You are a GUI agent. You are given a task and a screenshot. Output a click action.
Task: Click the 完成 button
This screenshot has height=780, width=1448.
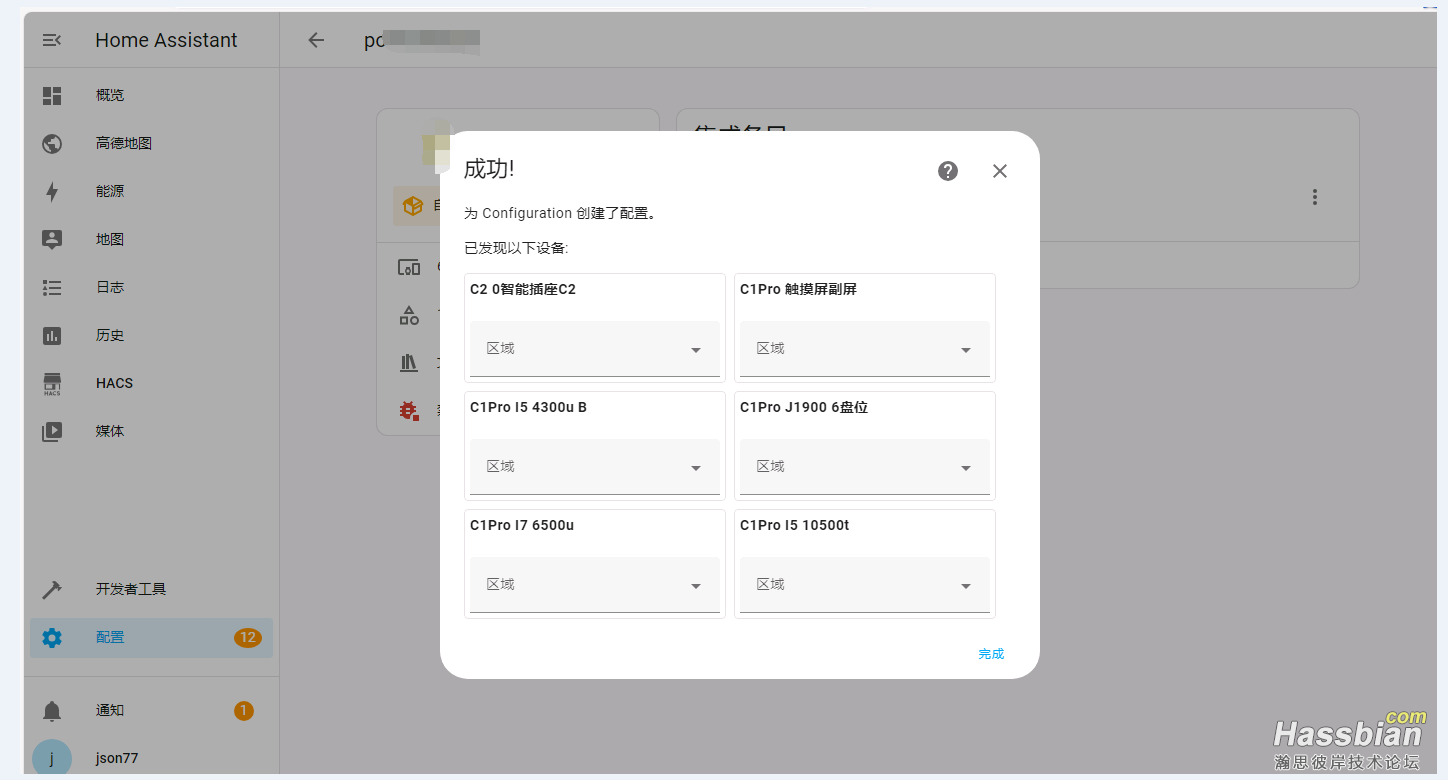(x=991, y=654)
